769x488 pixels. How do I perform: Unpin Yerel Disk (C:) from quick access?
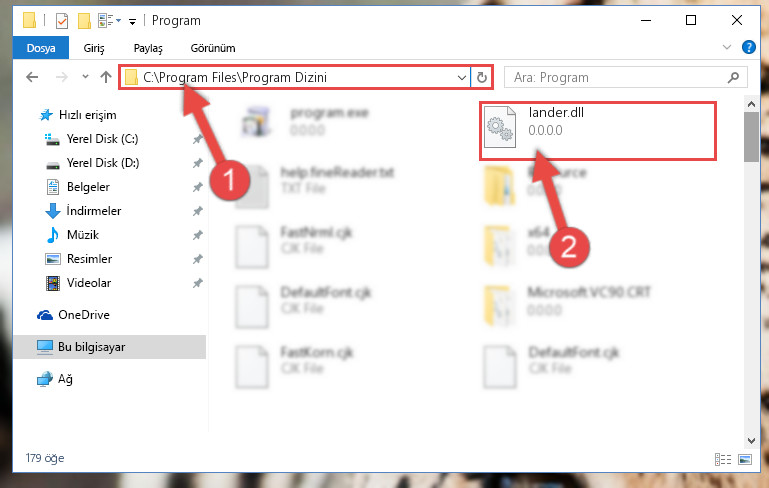[x=197, y=139]
